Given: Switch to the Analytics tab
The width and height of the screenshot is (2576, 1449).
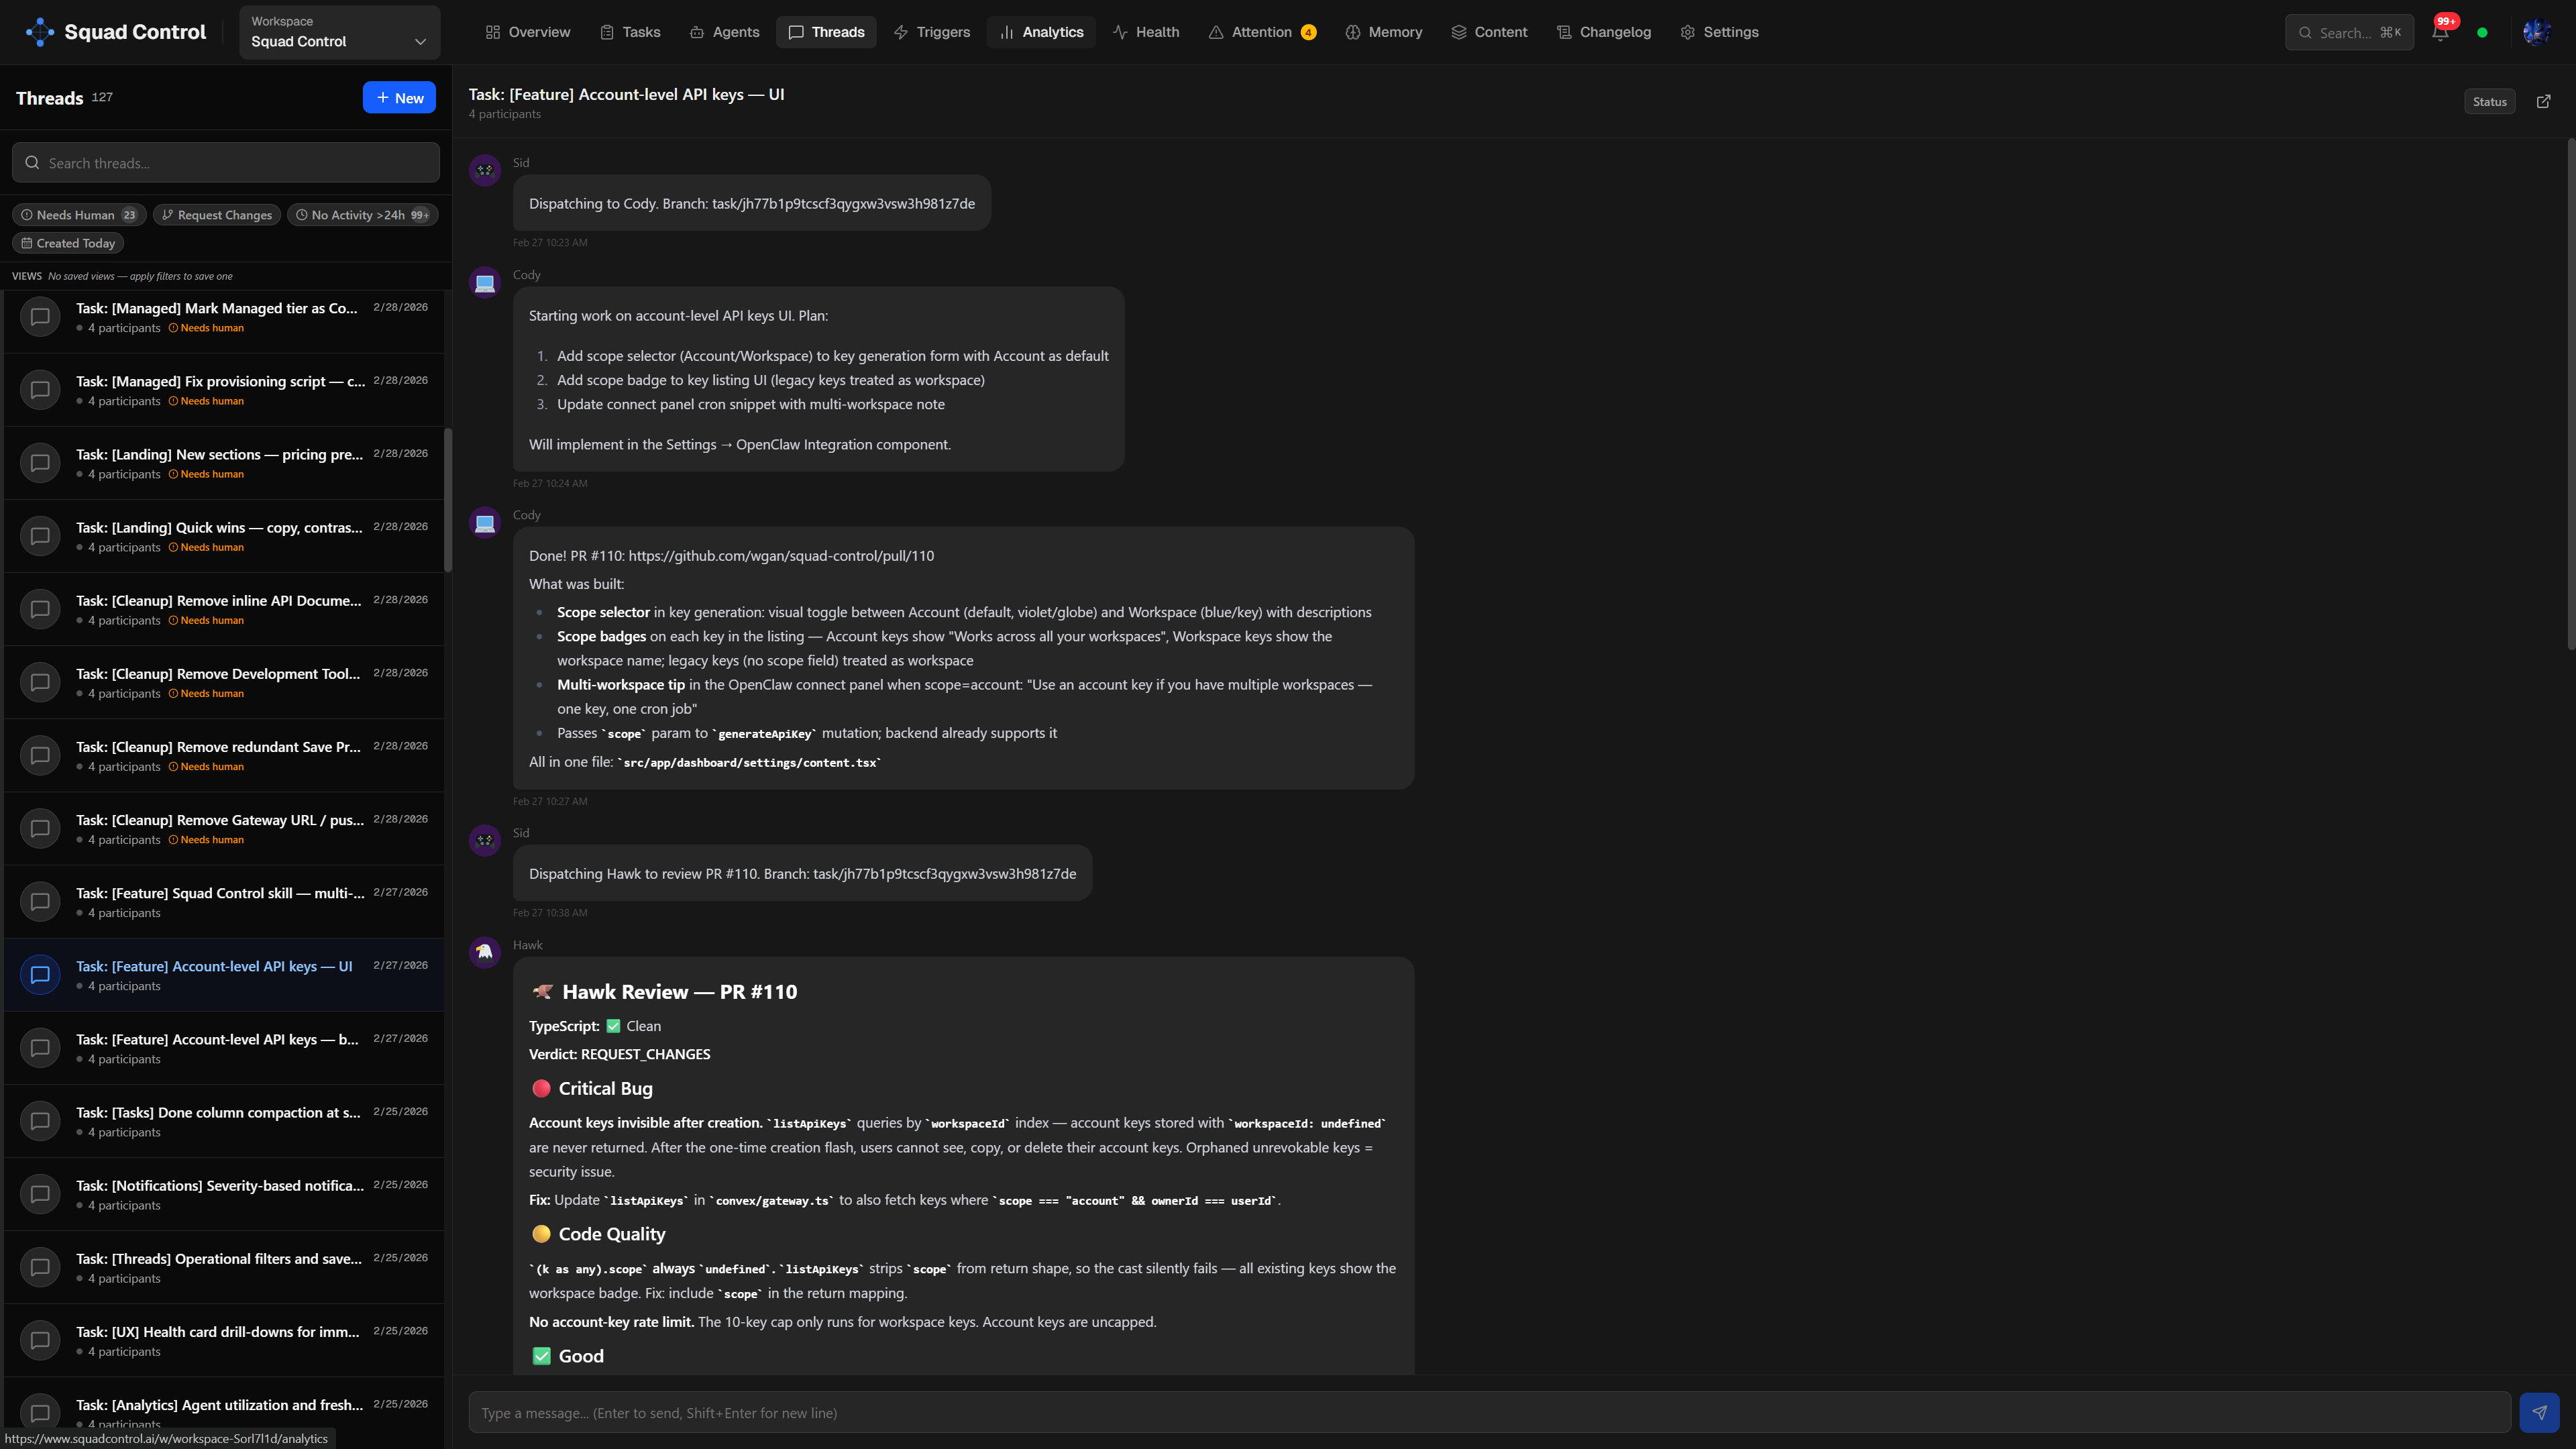Looking at the screenshot, I should coord(1041,32).
